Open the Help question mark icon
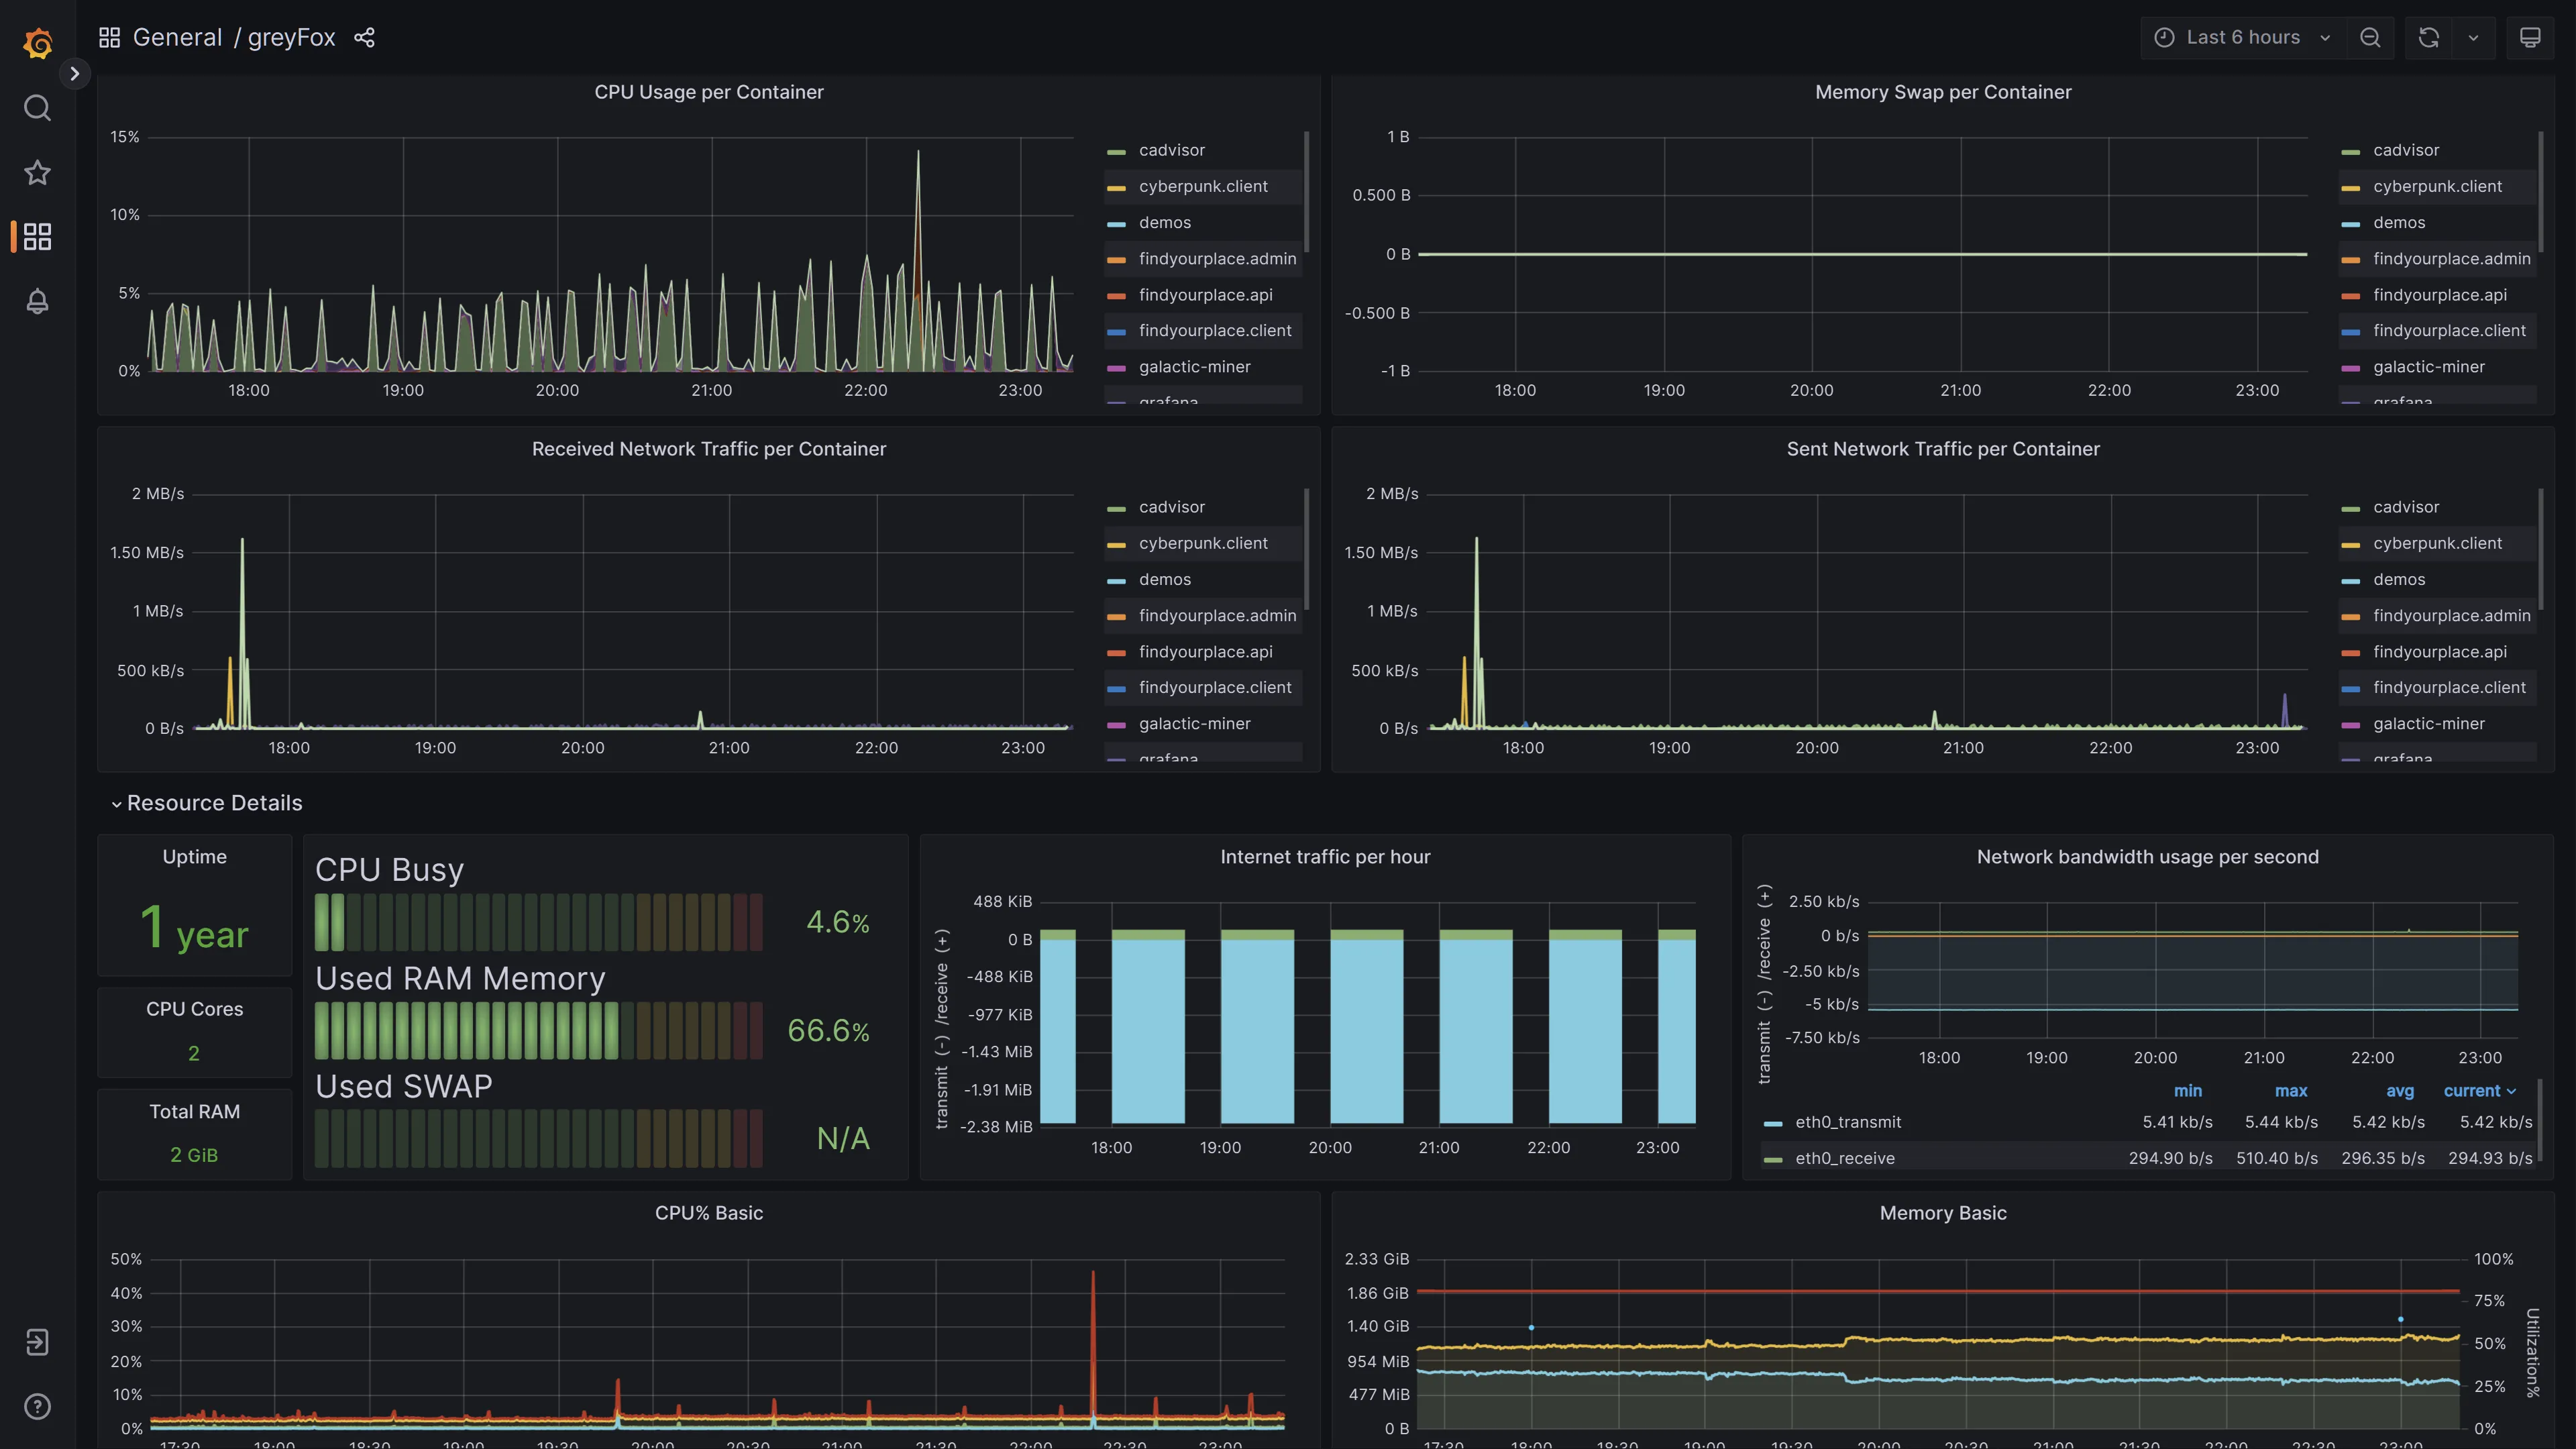The width and height of the screenshot is (2576, 1449). pos(37,1406)
